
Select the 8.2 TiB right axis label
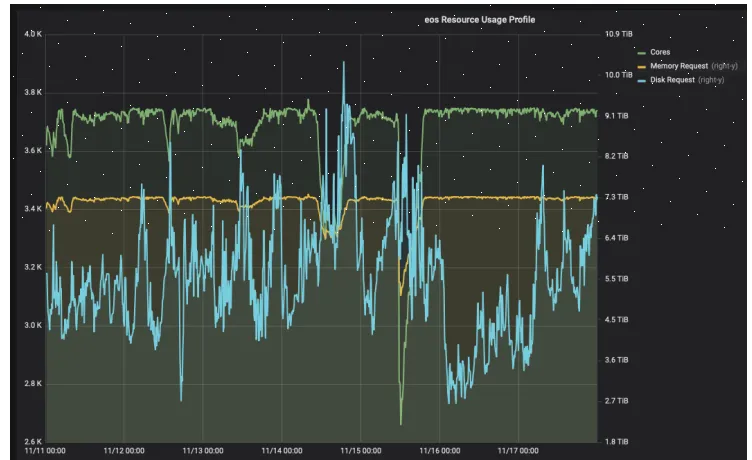point(617,156)
